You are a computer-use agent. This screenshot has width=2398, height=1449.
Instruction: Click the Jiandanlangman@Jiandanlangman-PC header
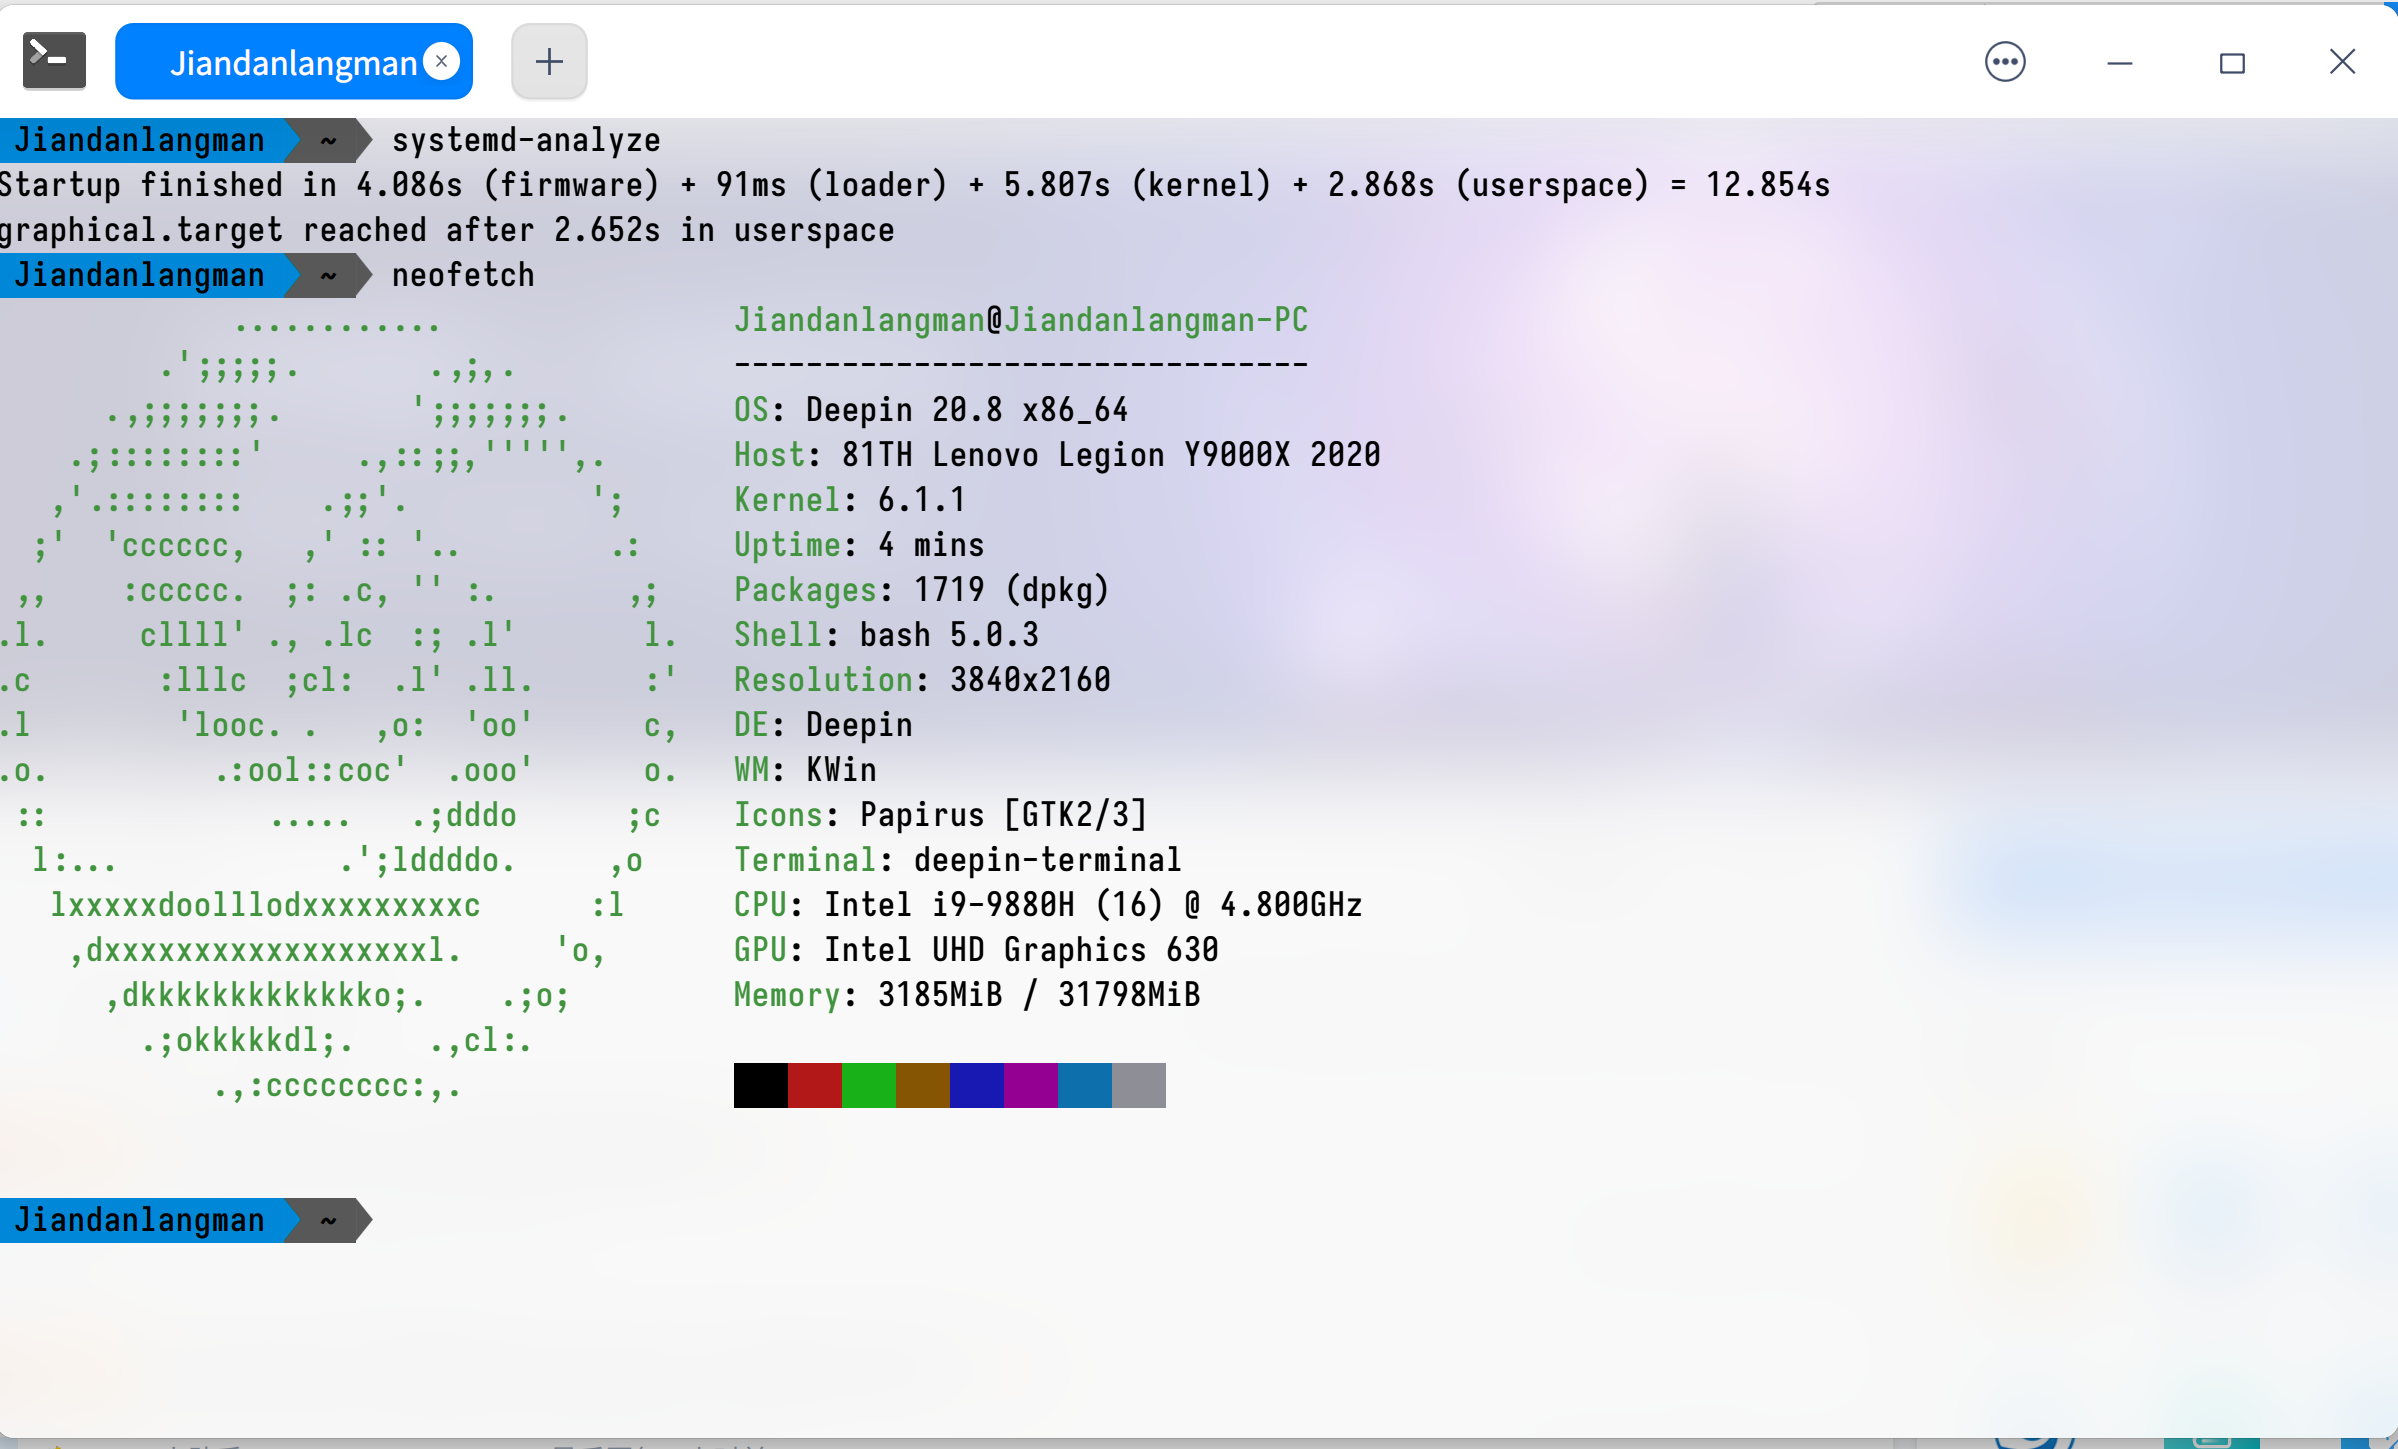click(x=1020, y=320)
